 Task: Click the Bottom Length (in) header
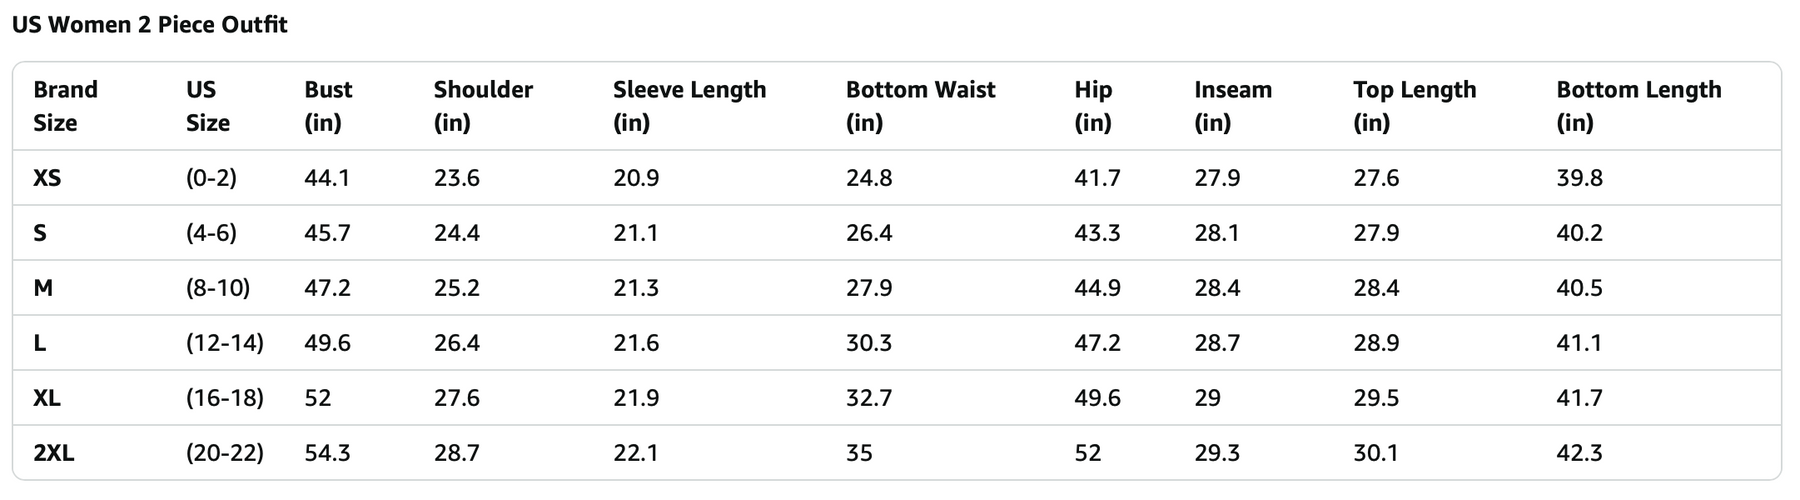point(1639,106)
